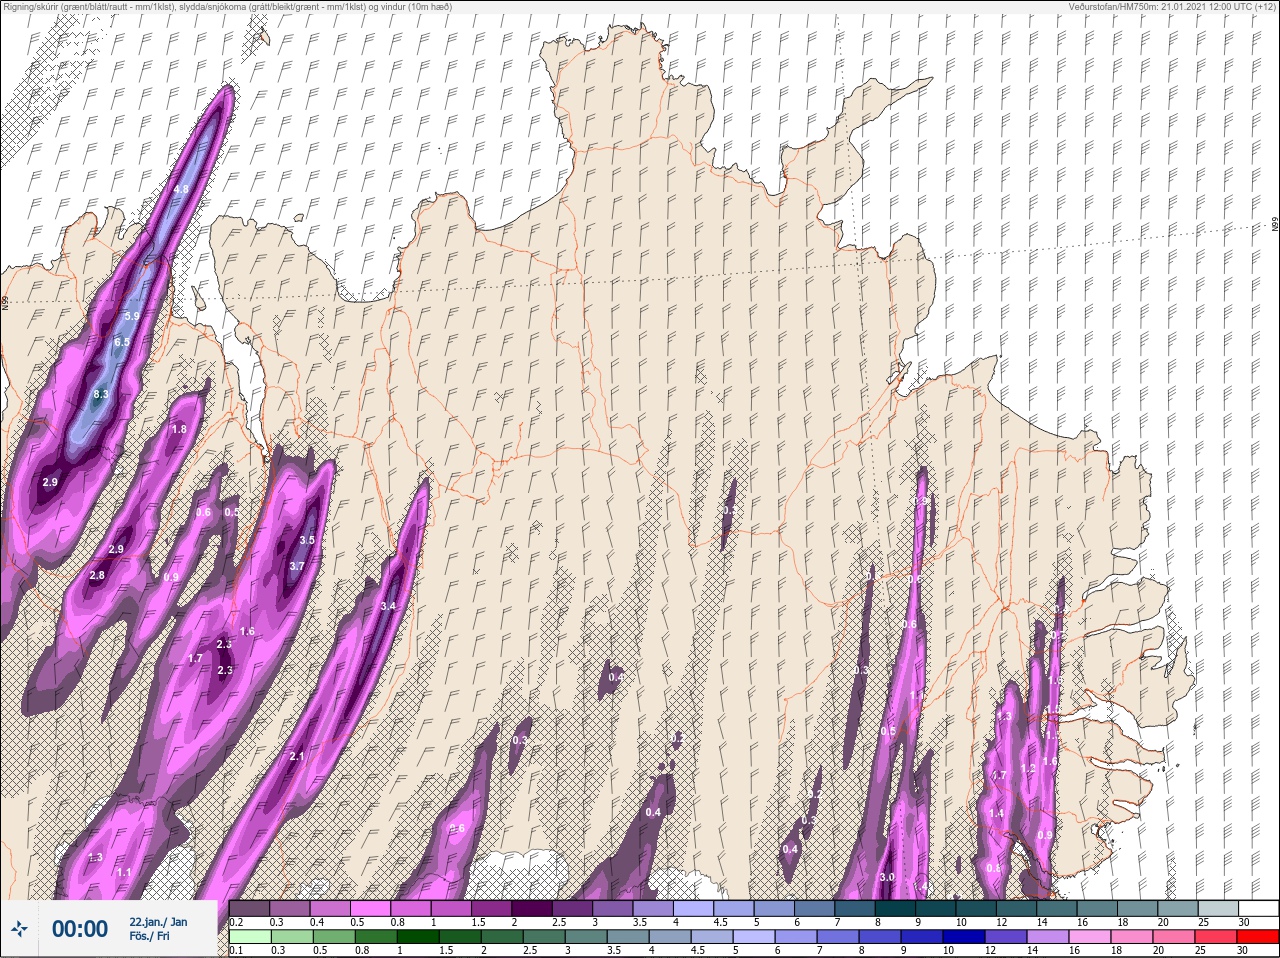This screenshot has width=1280, height=958.
Task: Select the white 30 swatch in the upper legend
Action: coord(1258,908)
